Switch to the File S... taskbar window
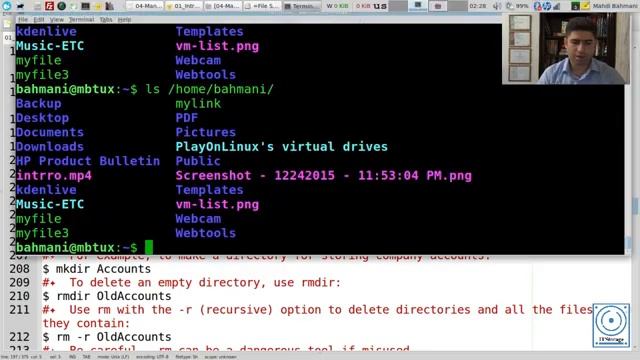The width and height of the screenshot is (640, 360). [262, 6]
